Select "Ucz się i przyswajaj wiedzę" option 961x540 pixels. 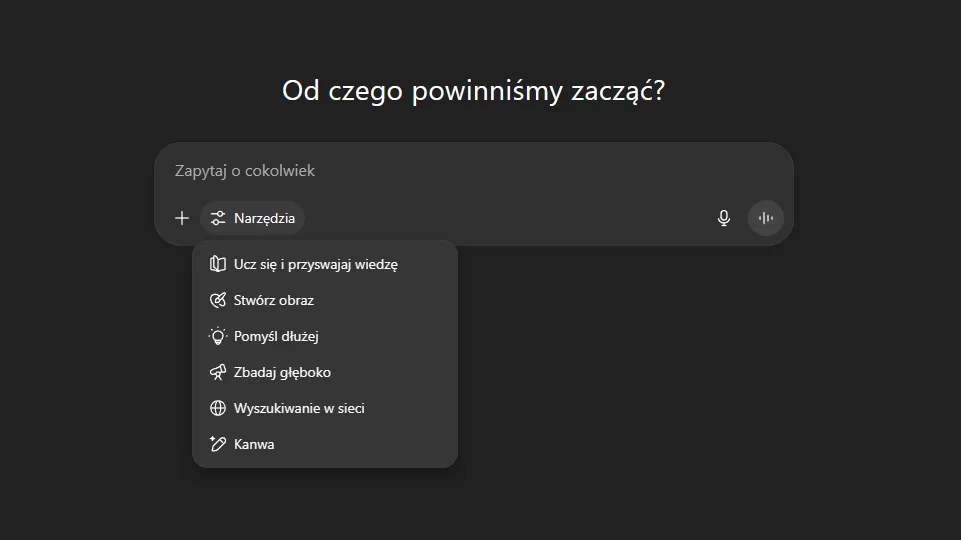click(316, 264)
